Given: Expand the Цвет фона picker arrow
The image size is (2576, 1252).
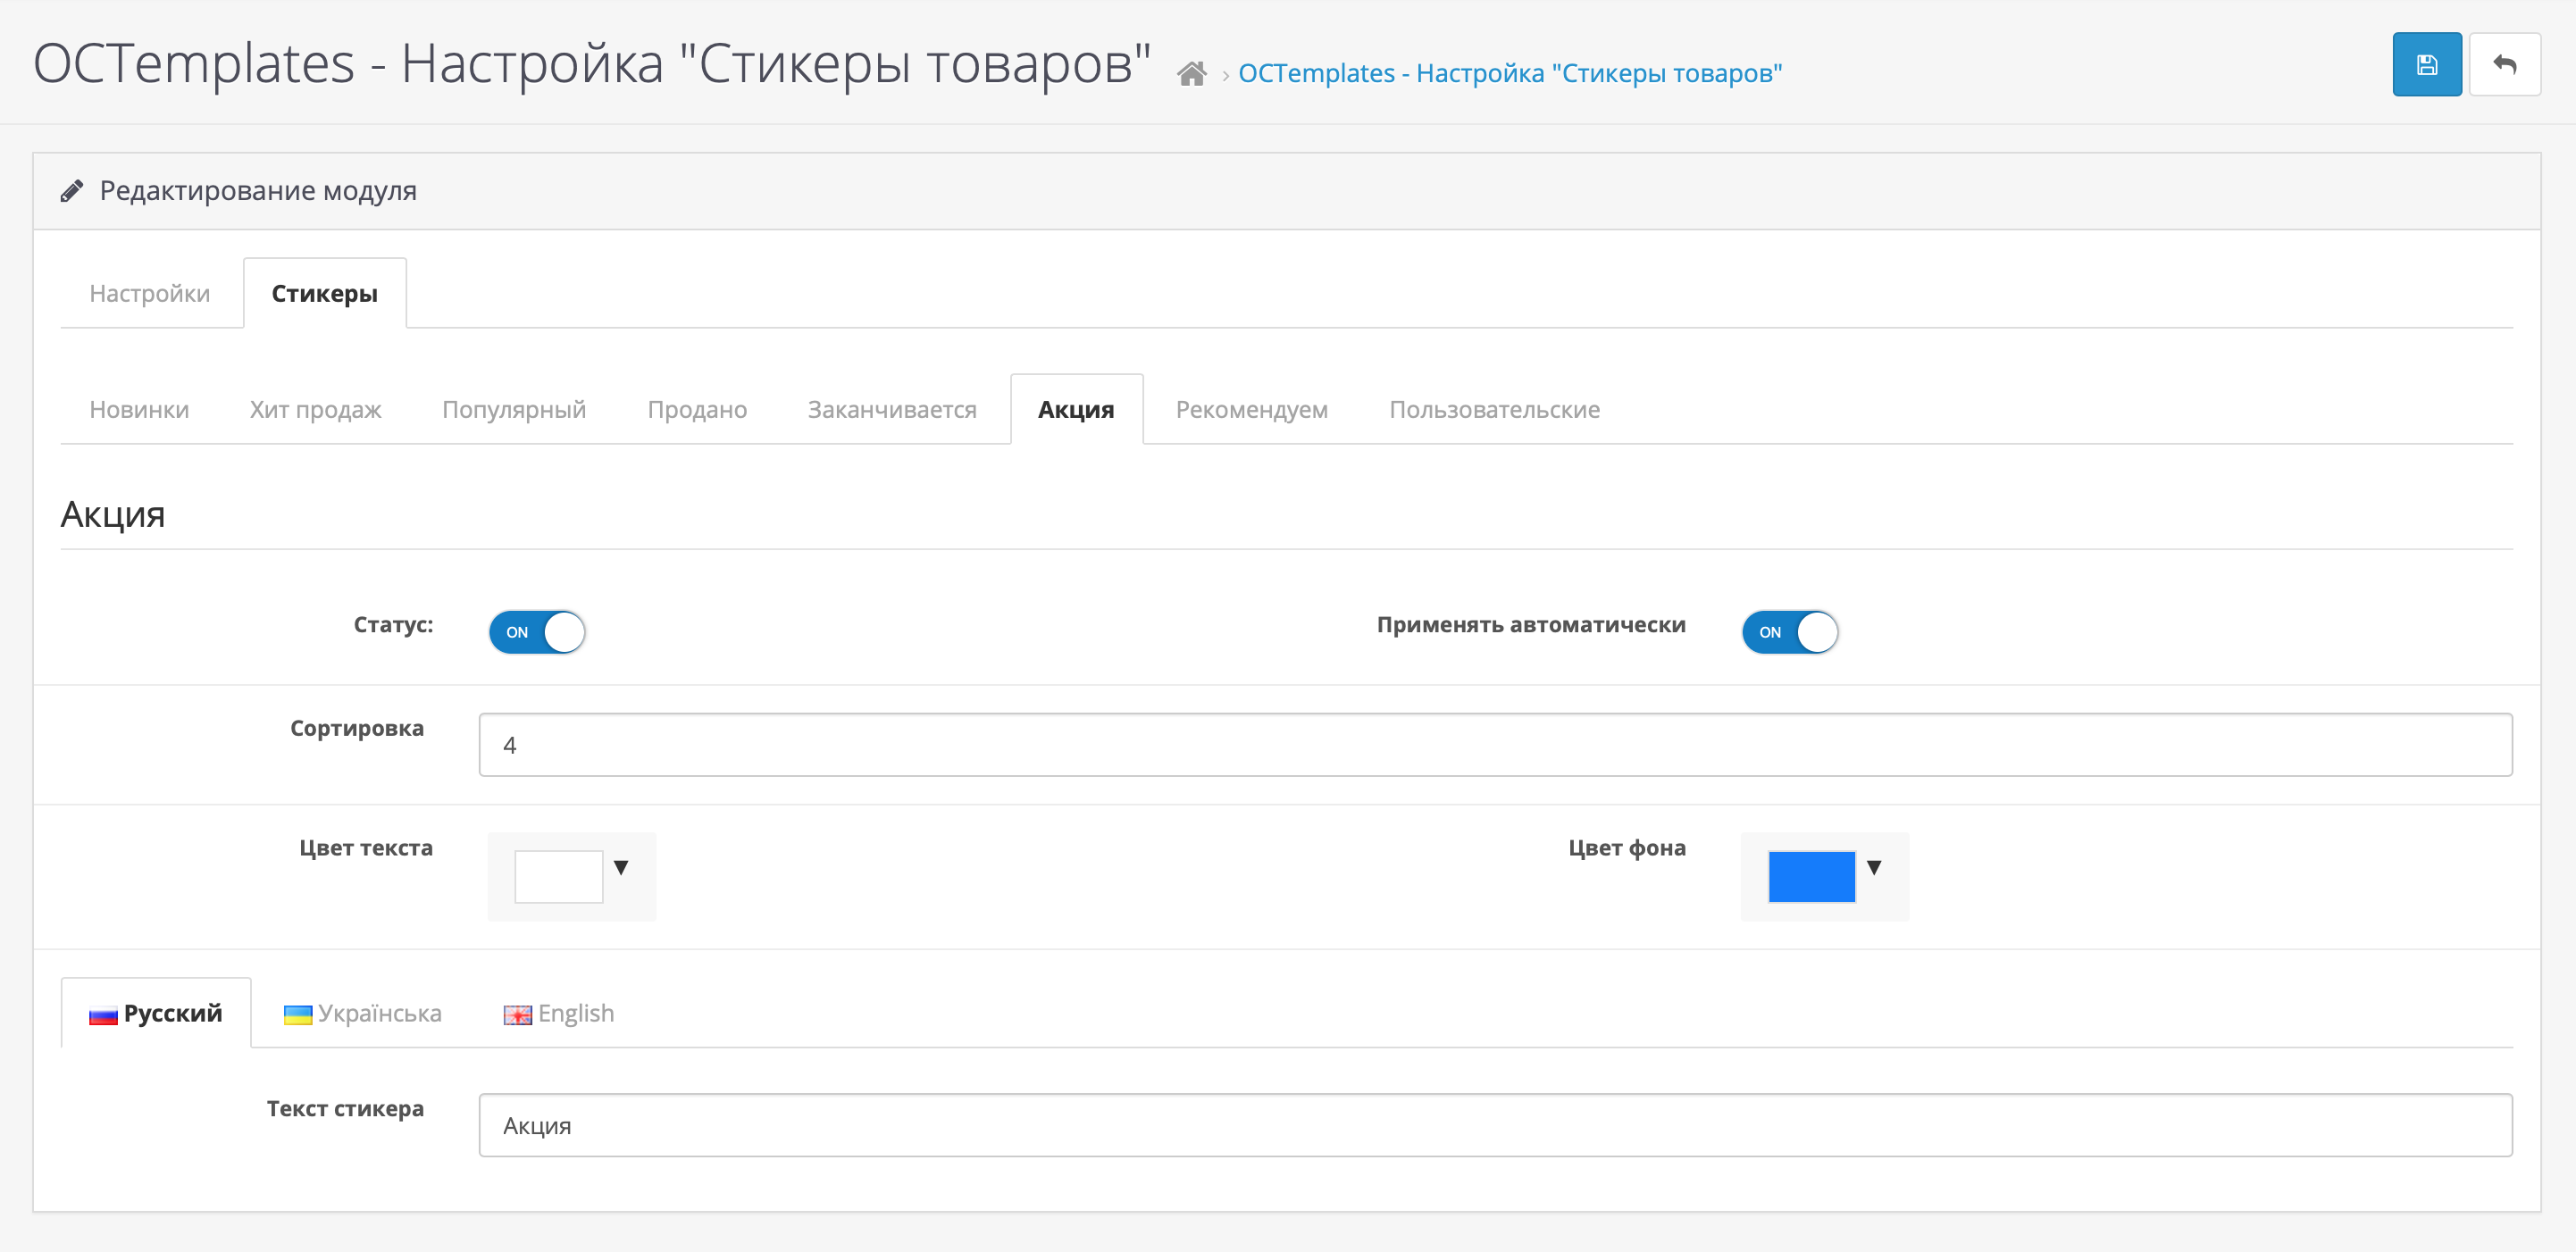Looking at the screenshot, I should tap(1874, 867).
